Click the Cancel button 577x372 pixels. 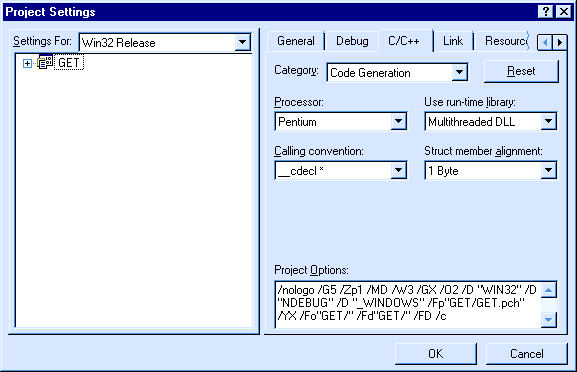pos(527,354)
